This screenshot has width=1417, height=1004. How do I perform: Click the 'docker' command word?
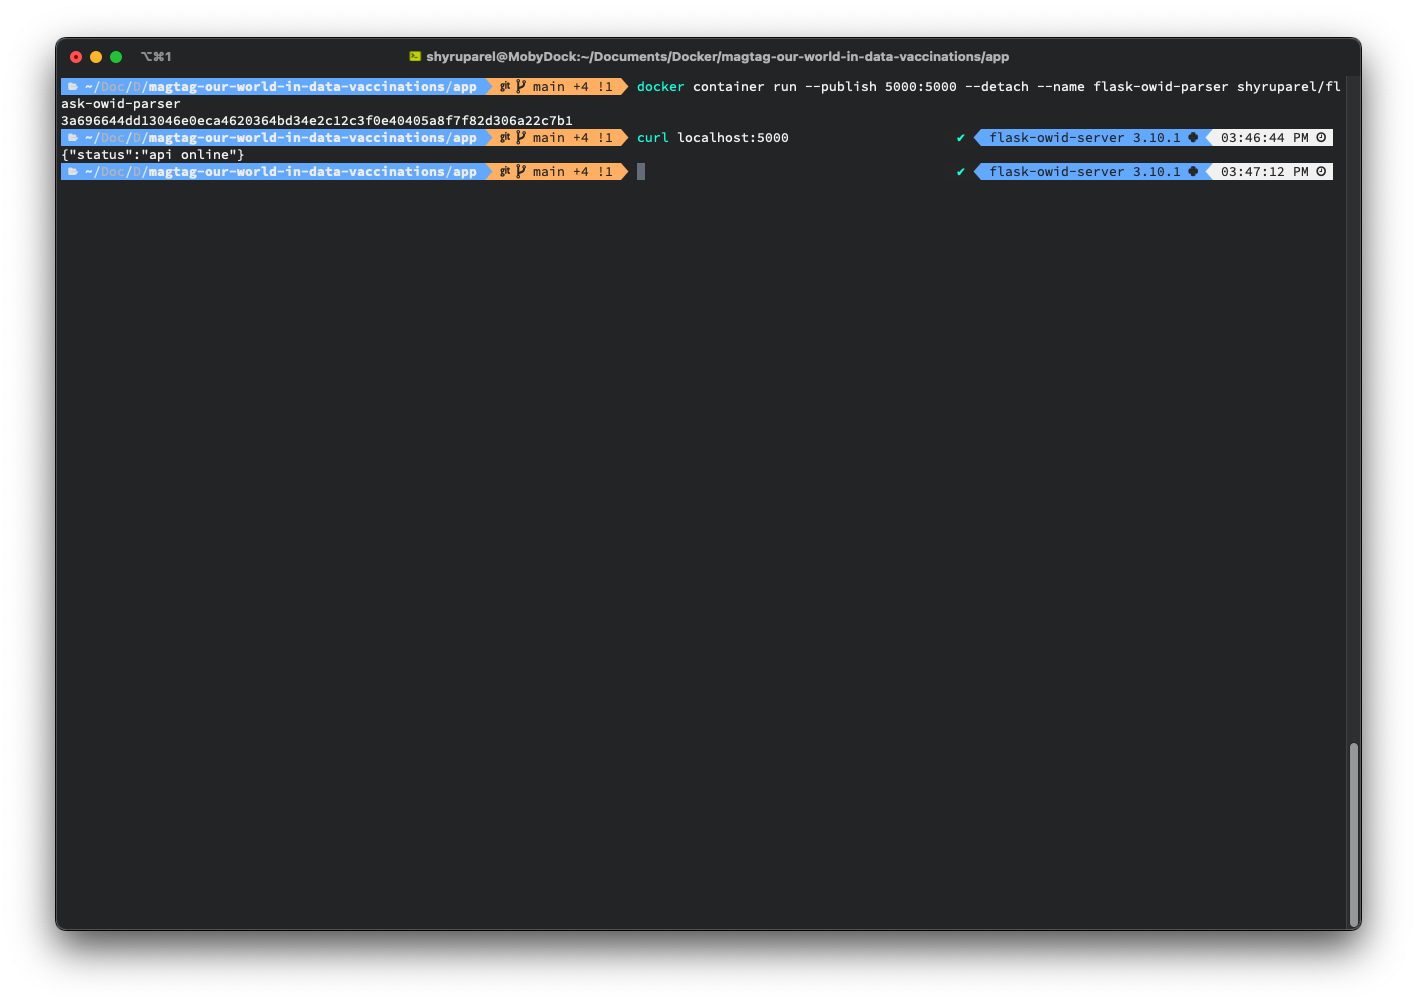click(660, 87)
